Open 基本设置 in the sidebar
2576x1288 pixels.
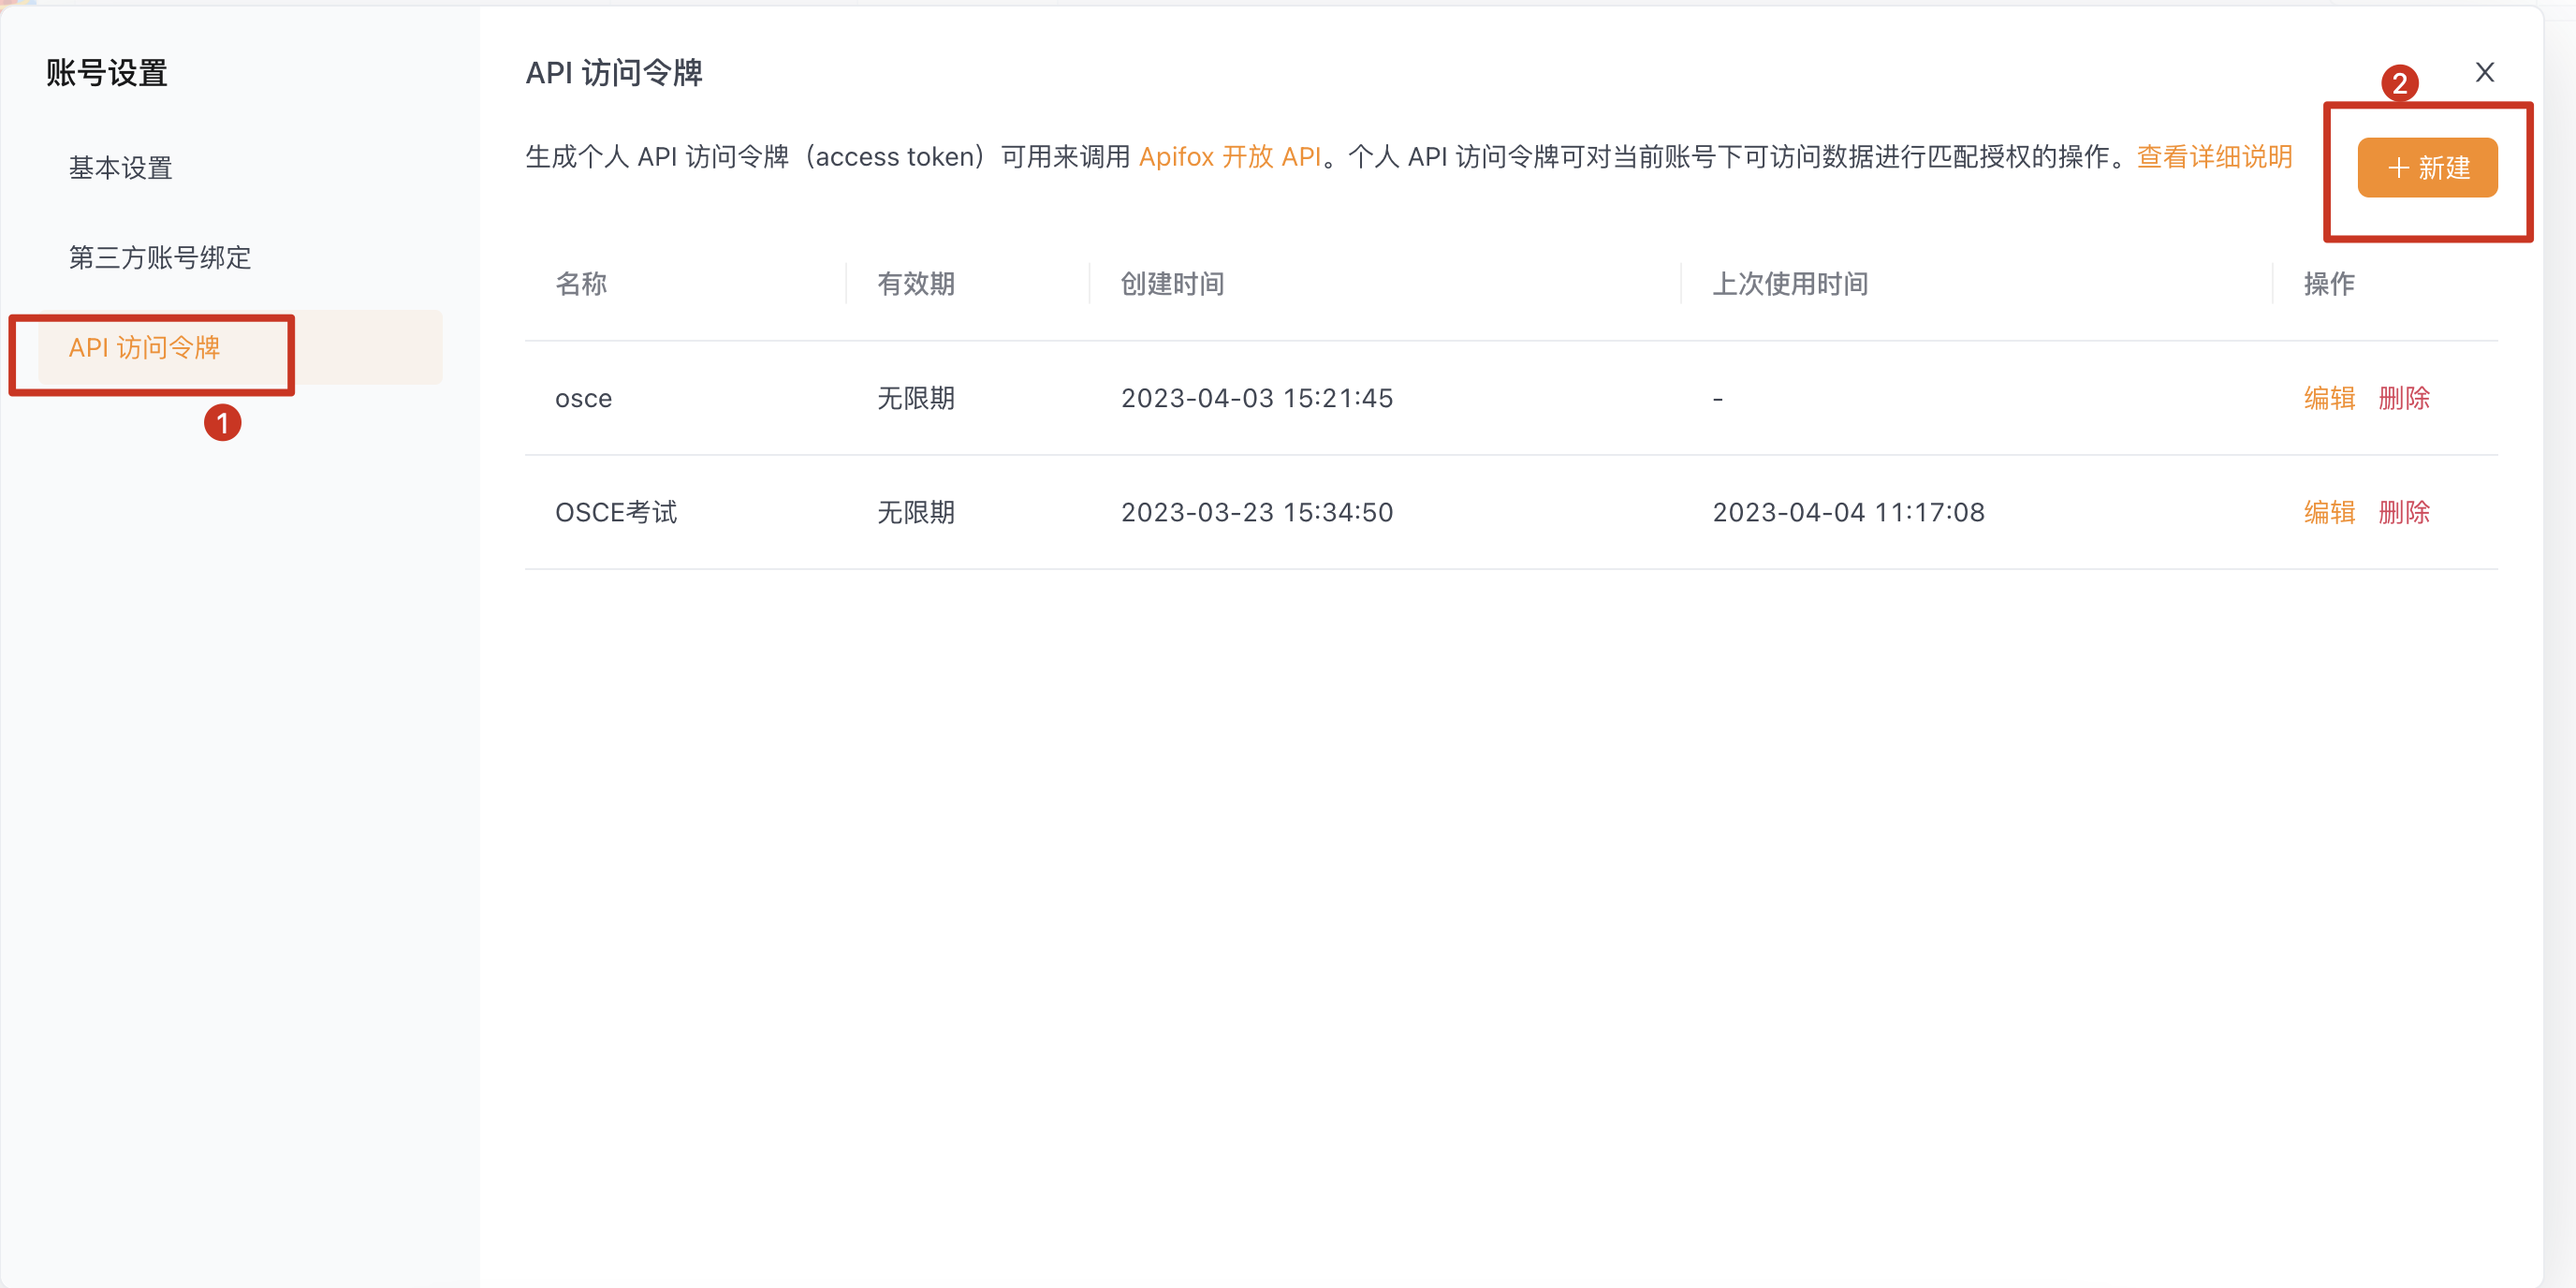[121, 168]
